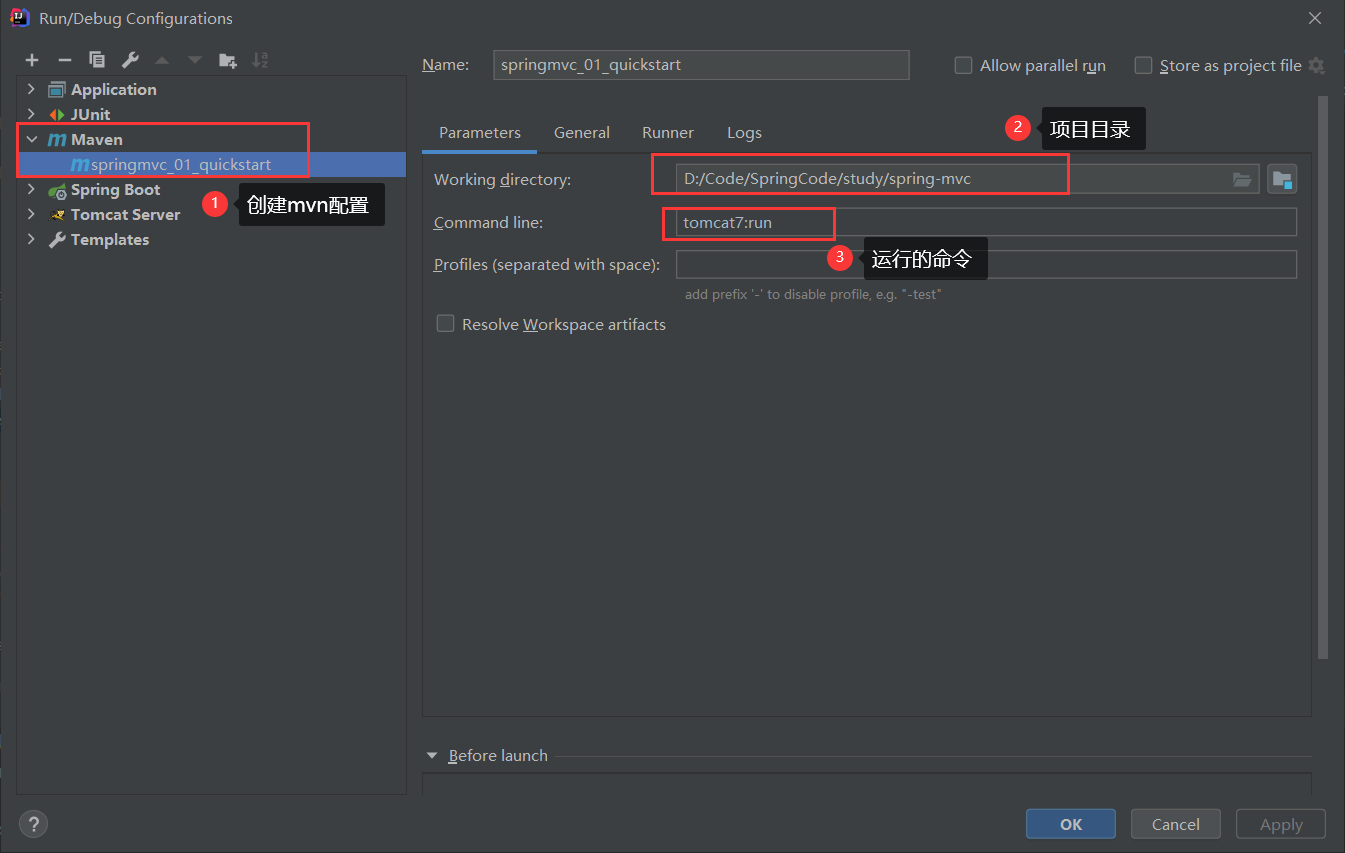The height and width of the screenshot is (853, 1345).
Task: Click the Spring Boot leaf icon
Action: pyautogui.click(x=57, y=190)
